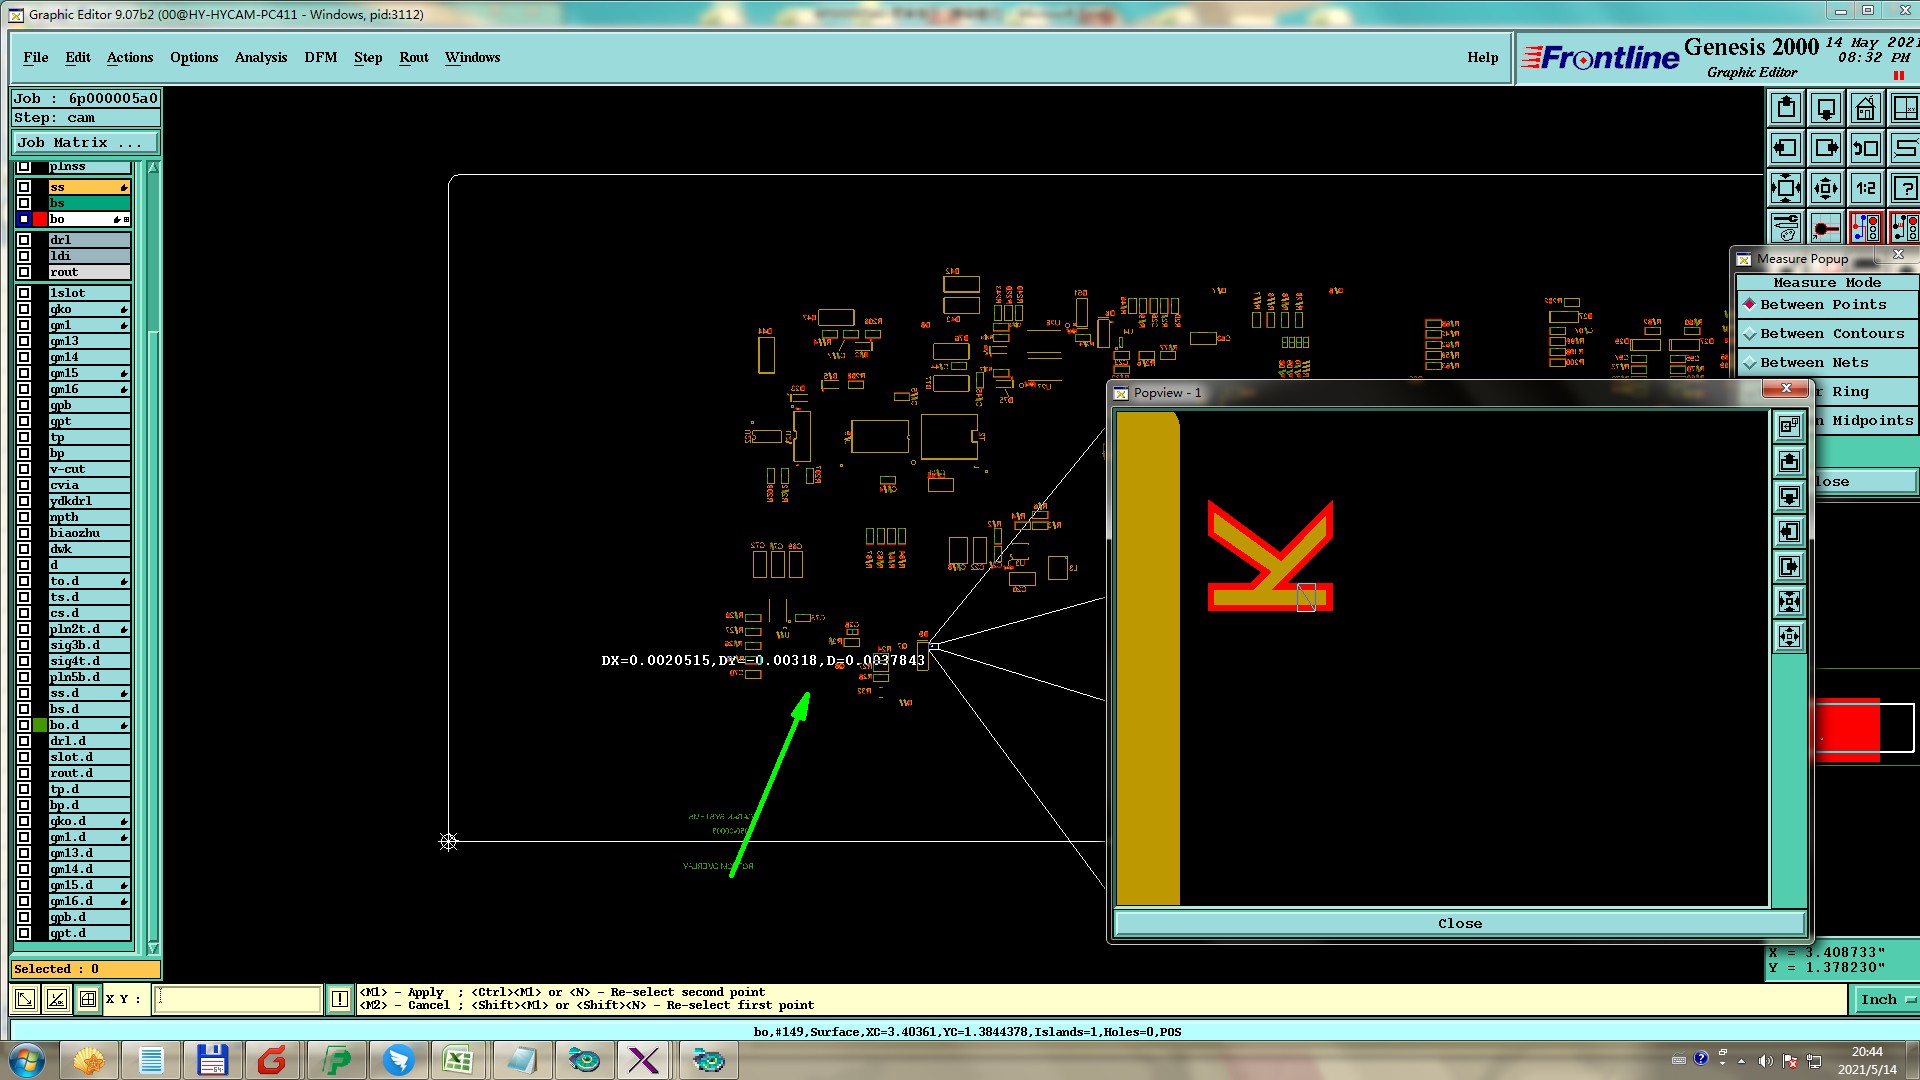The height and width of the screenshot is (1080, 1920).
Task: Toggle the display checkbox for ss layer
Action: 24,187
